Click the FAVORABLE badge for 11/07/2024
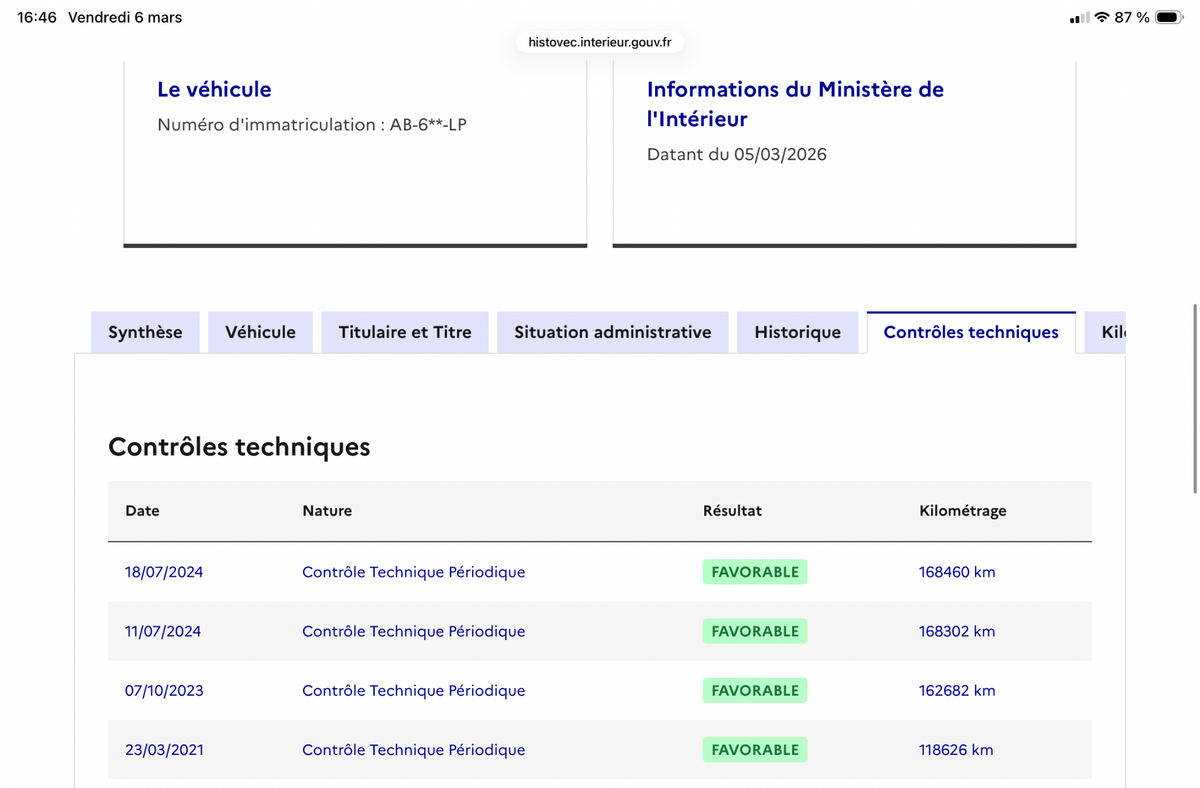This screenshot has width=1200, height=788. (755, 631)
